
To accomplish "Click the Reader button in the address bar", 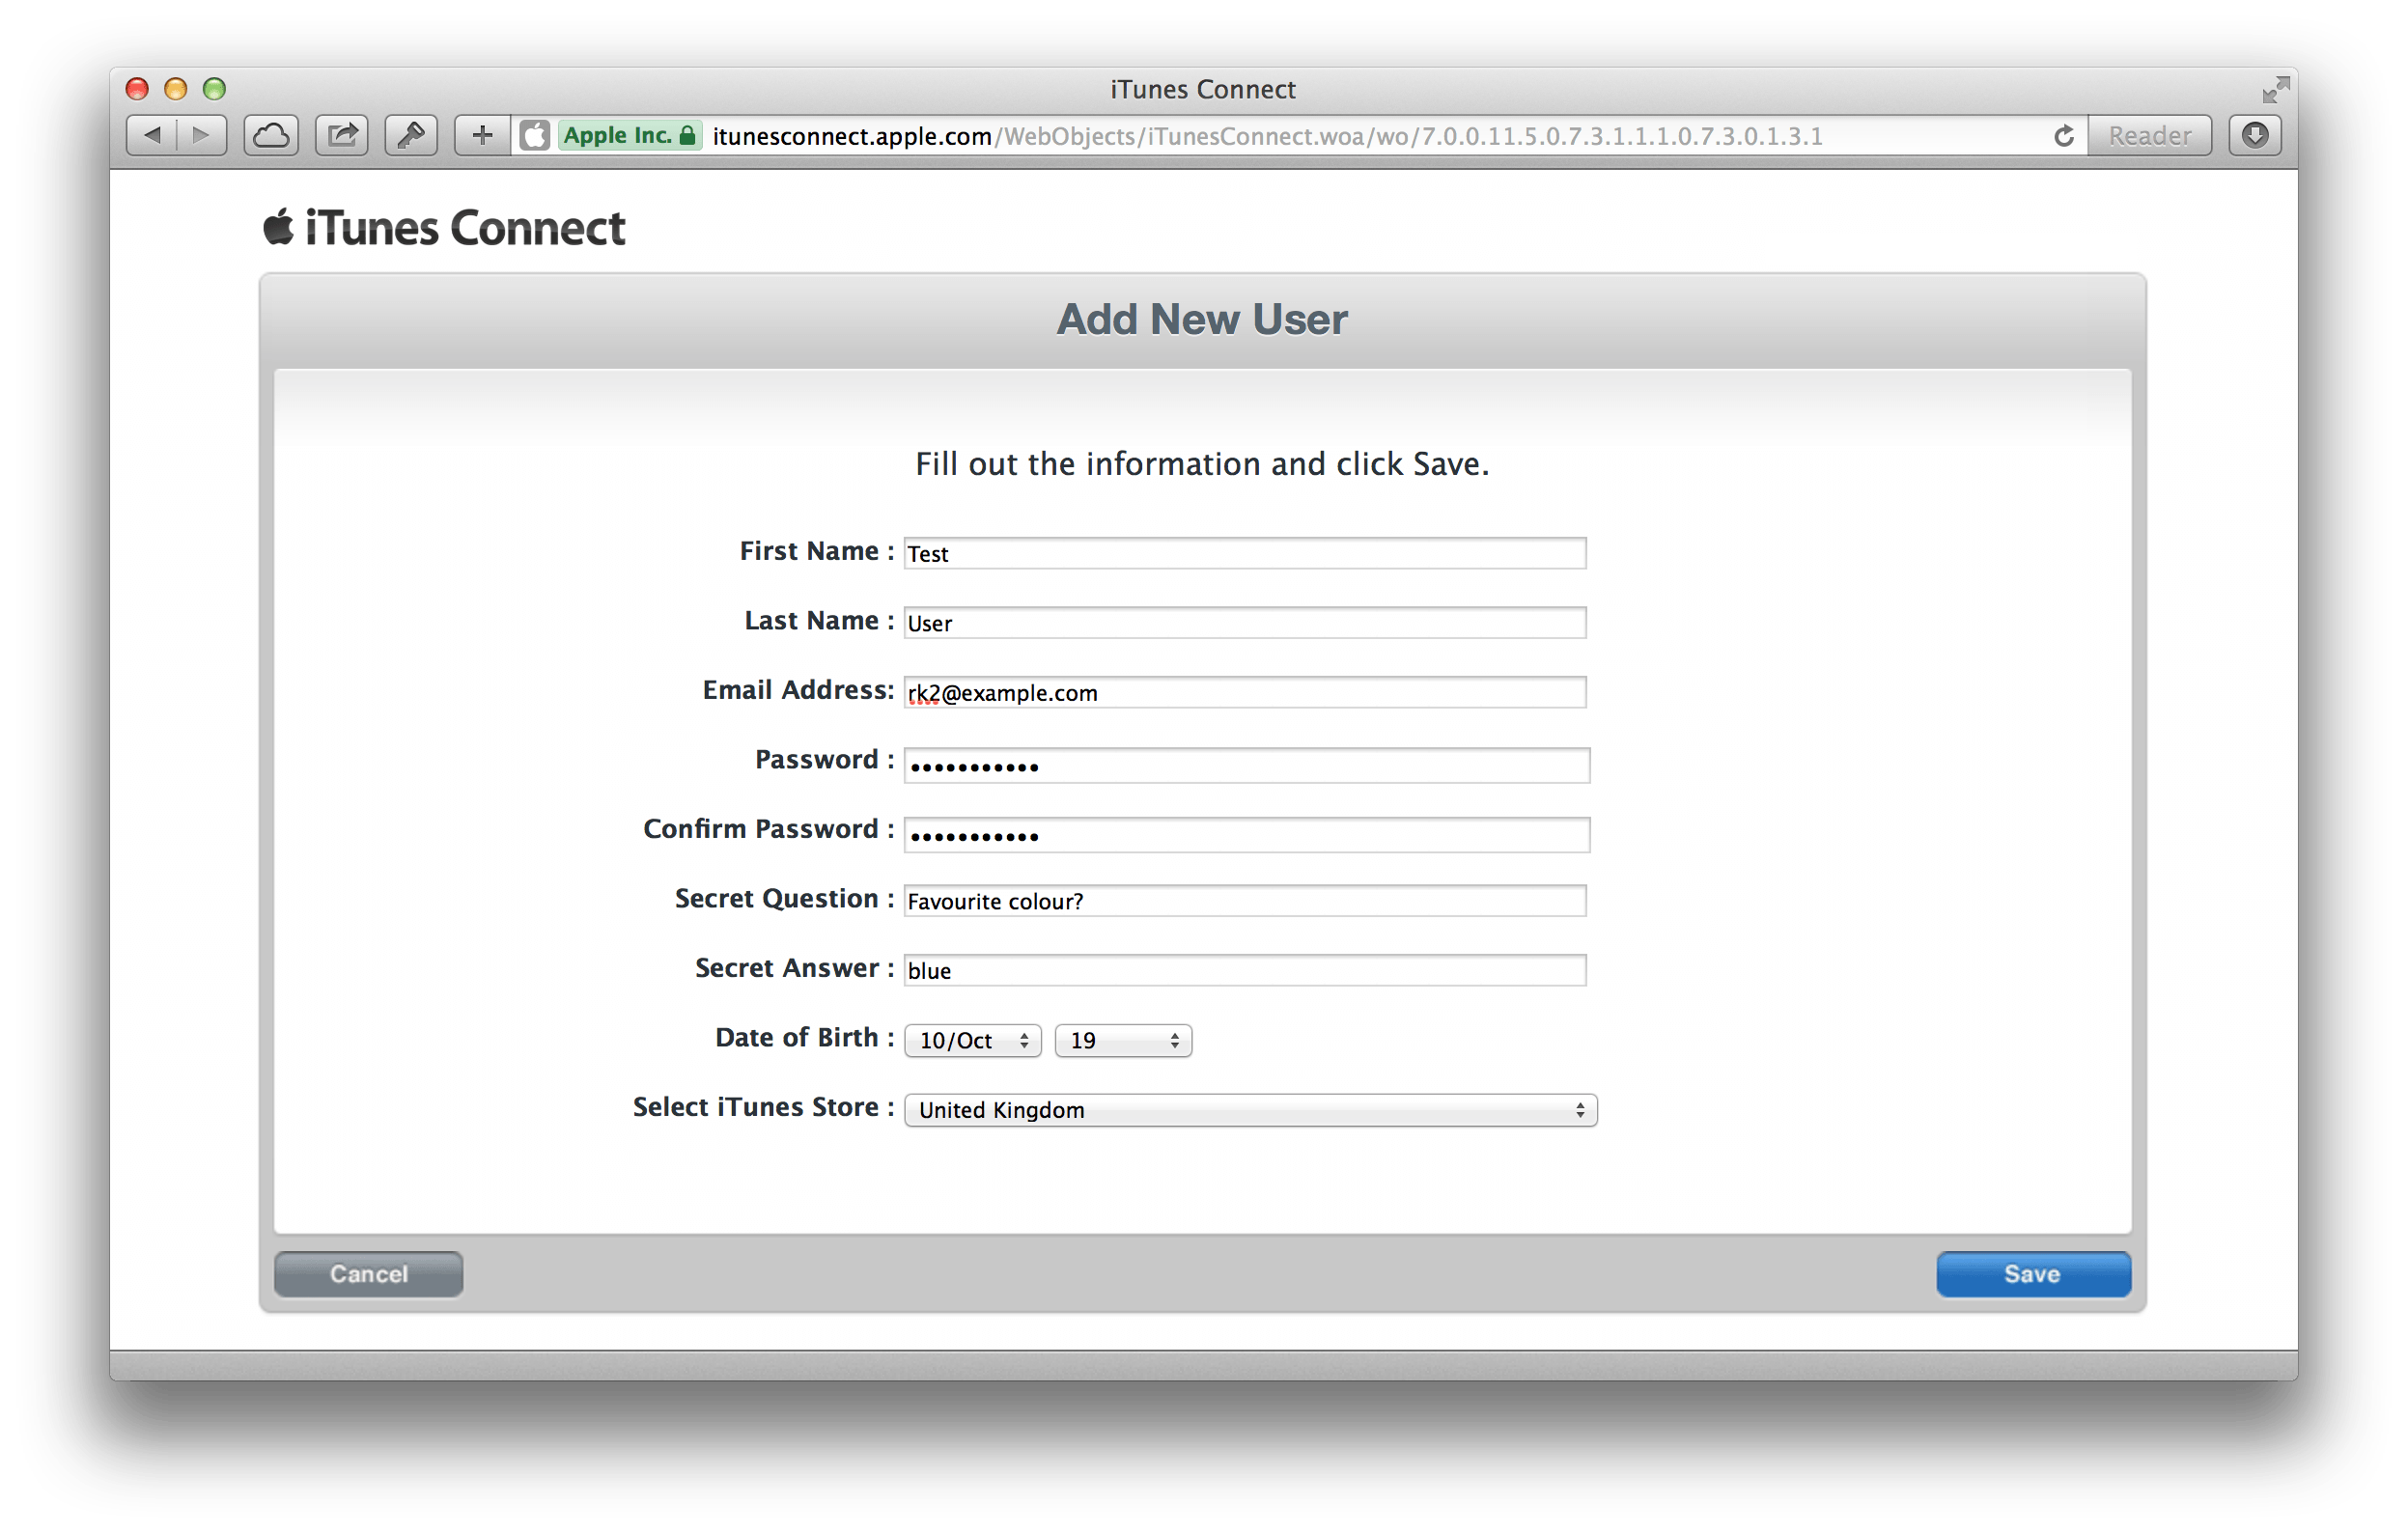I will pyautogui.click(x=2149, y=136).
